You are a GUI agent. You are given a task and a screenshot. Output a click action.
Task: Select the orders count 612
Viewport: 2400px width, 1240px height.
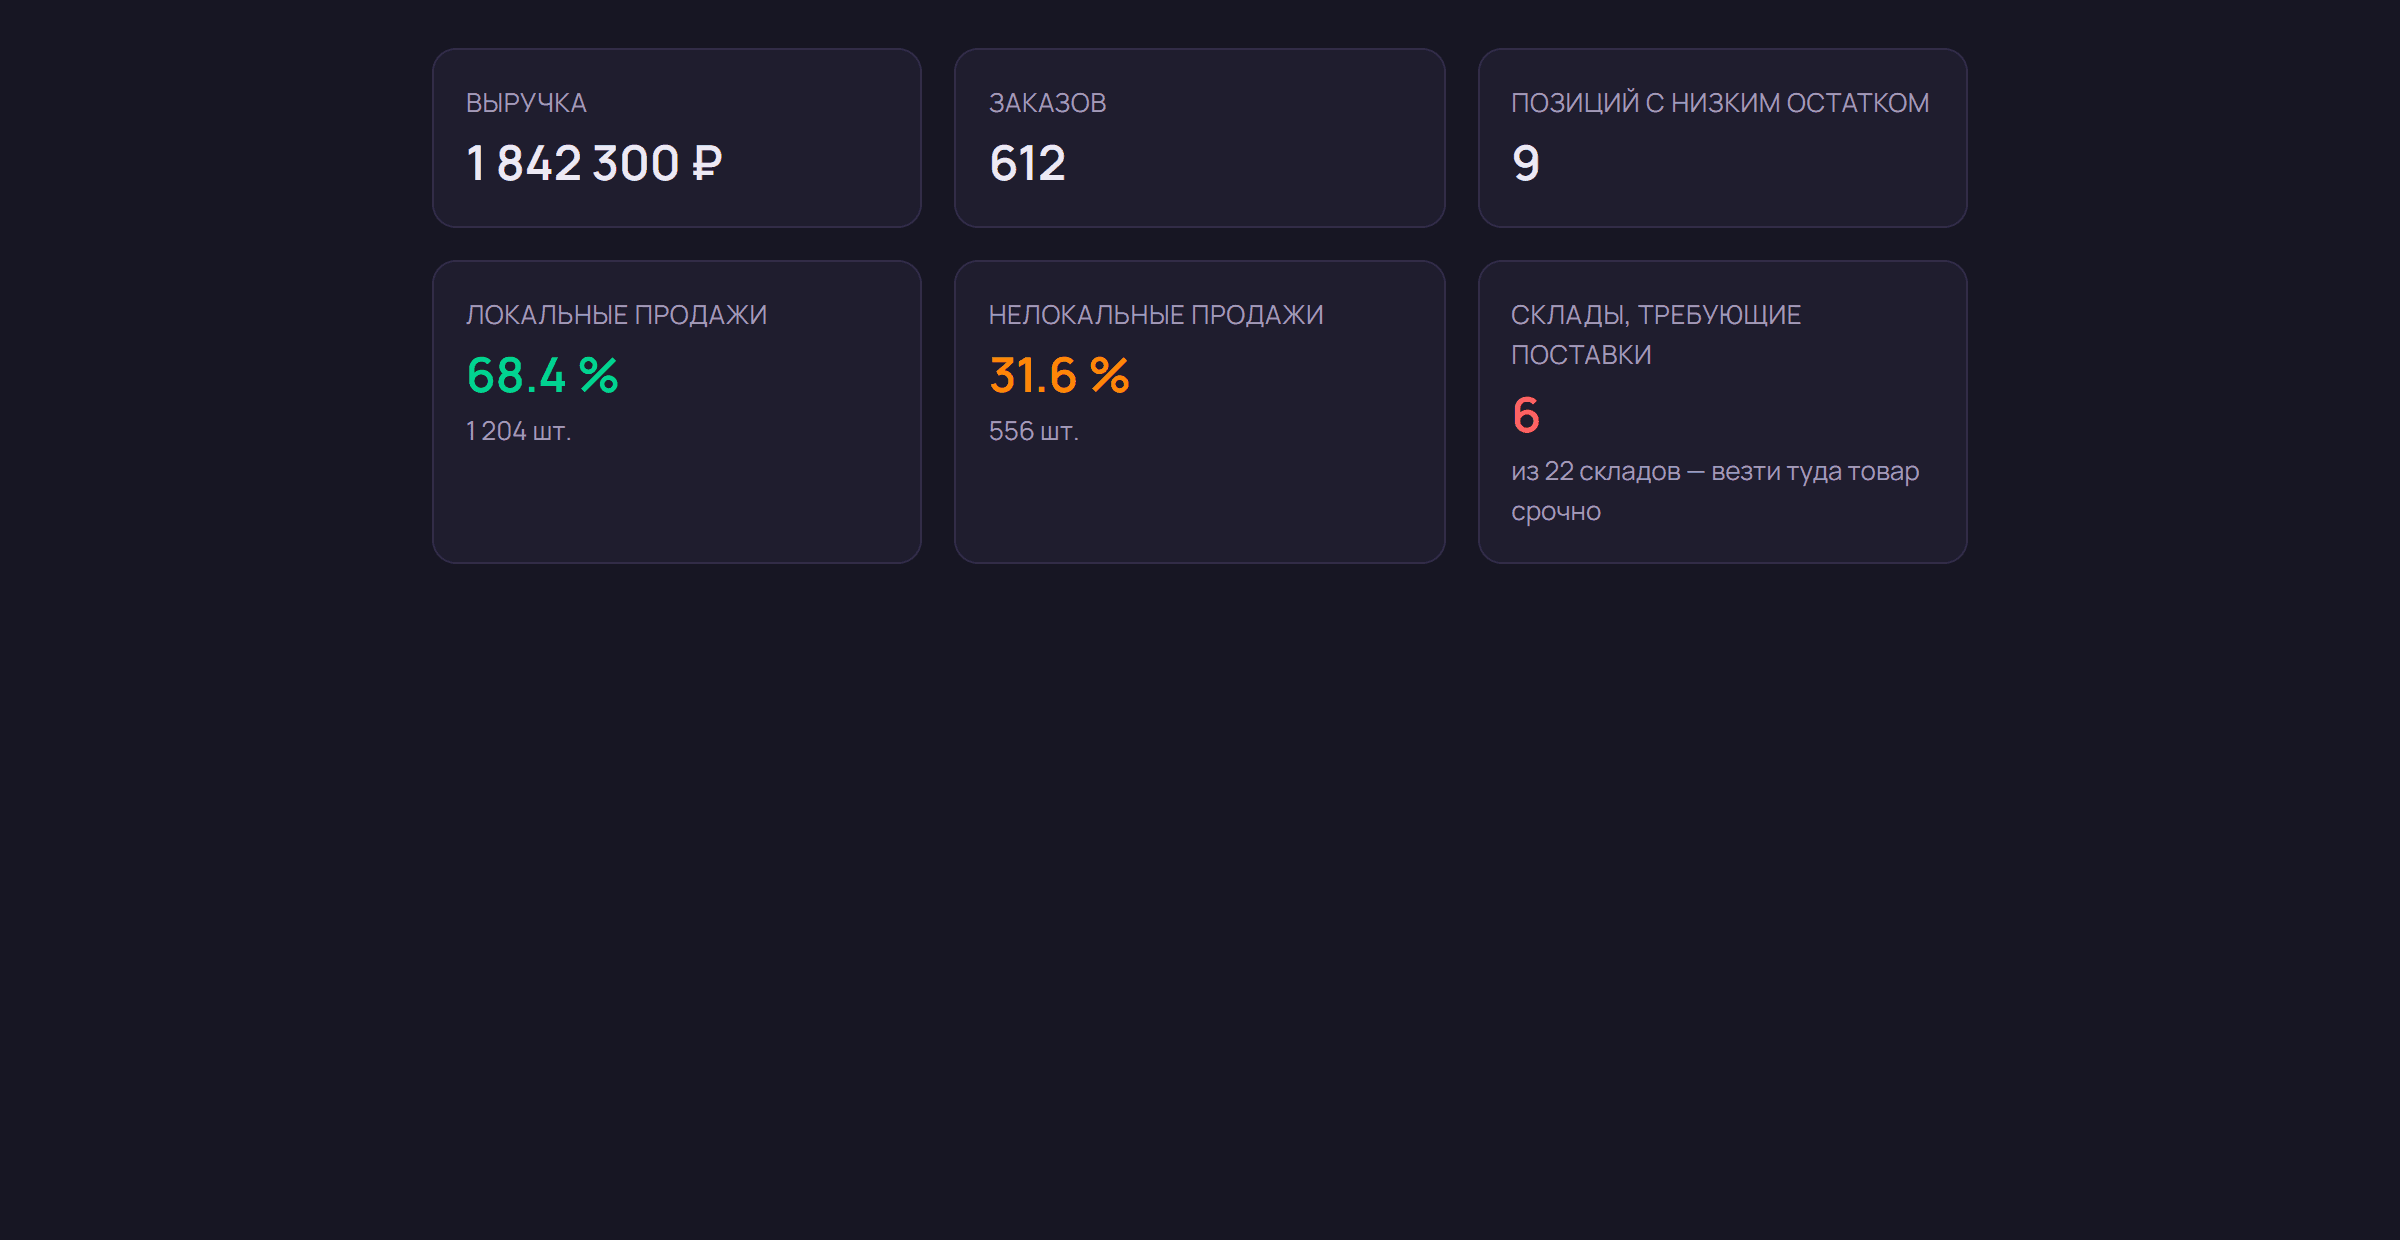[1027, 163]
